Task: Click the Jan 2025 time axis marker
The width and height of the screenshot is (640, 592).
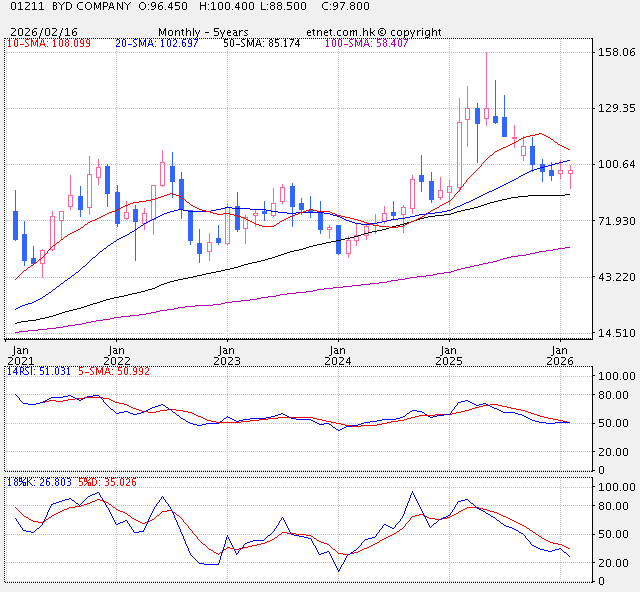Action: tap(448, 355)
